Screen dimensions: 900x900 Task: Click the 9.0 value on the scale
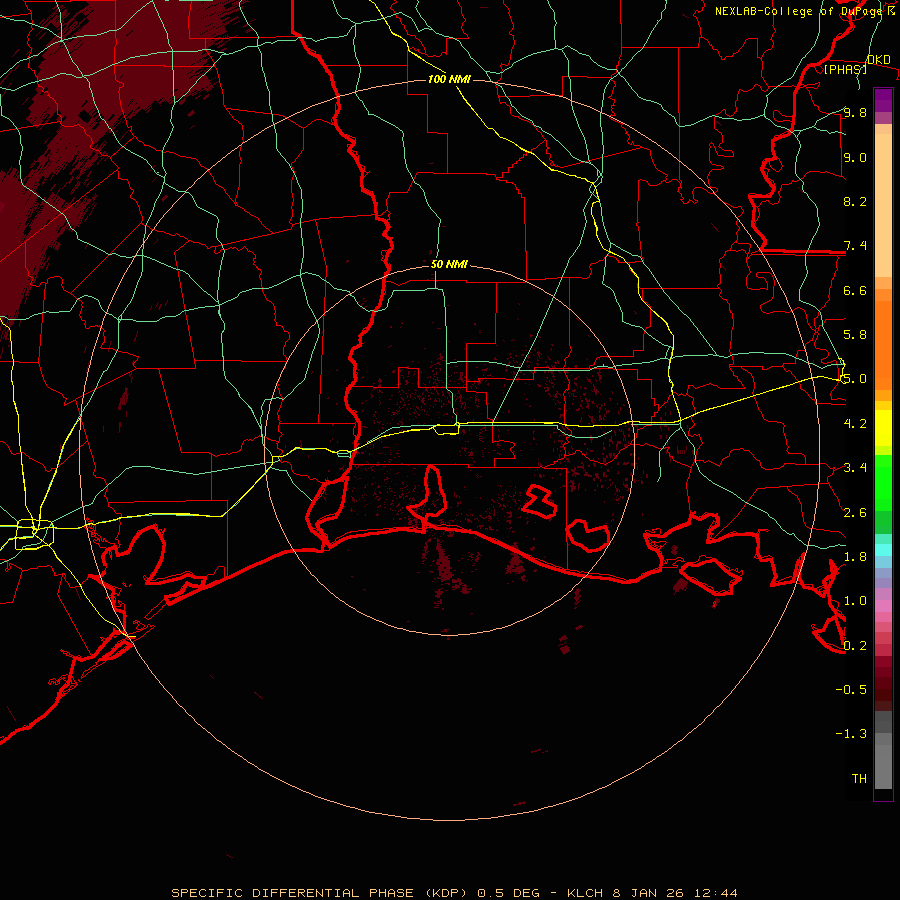(x=855, y=157)
